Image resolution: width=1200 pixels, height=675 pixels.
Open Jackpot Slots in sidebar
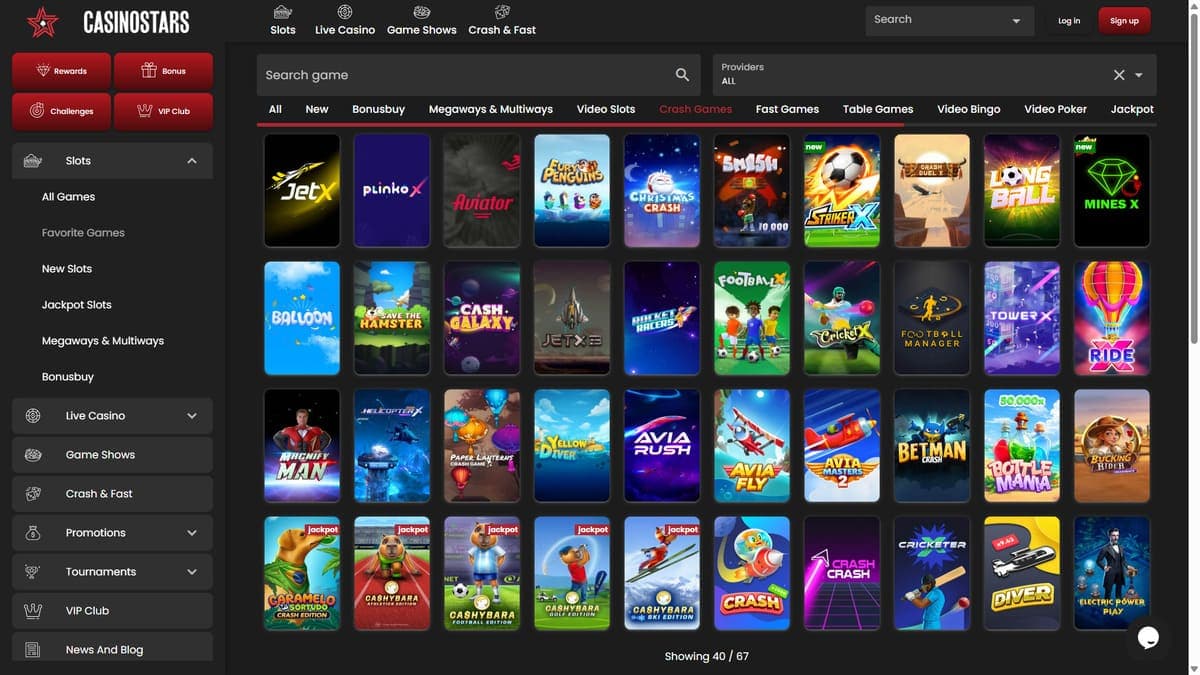(77, 305)
